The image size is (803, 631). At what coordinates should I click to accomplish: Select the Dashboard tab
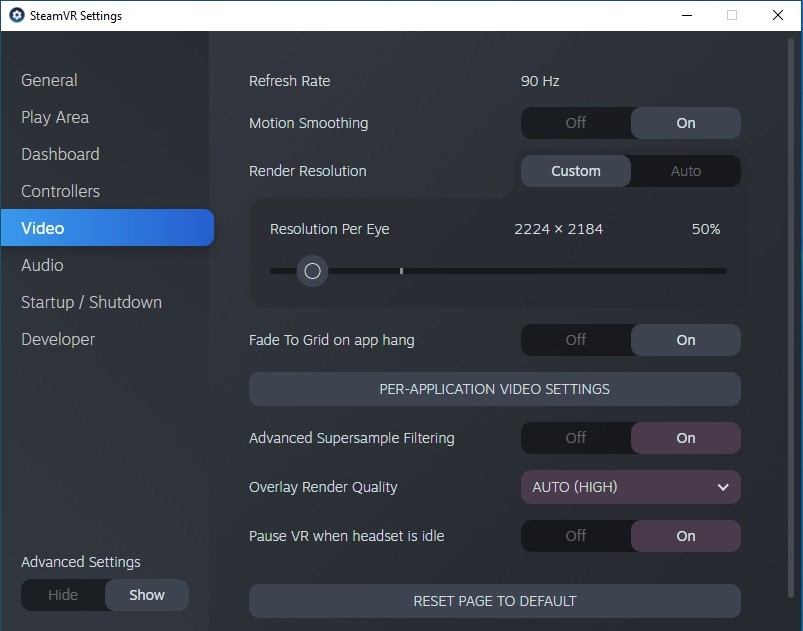(x=60, y=154)
